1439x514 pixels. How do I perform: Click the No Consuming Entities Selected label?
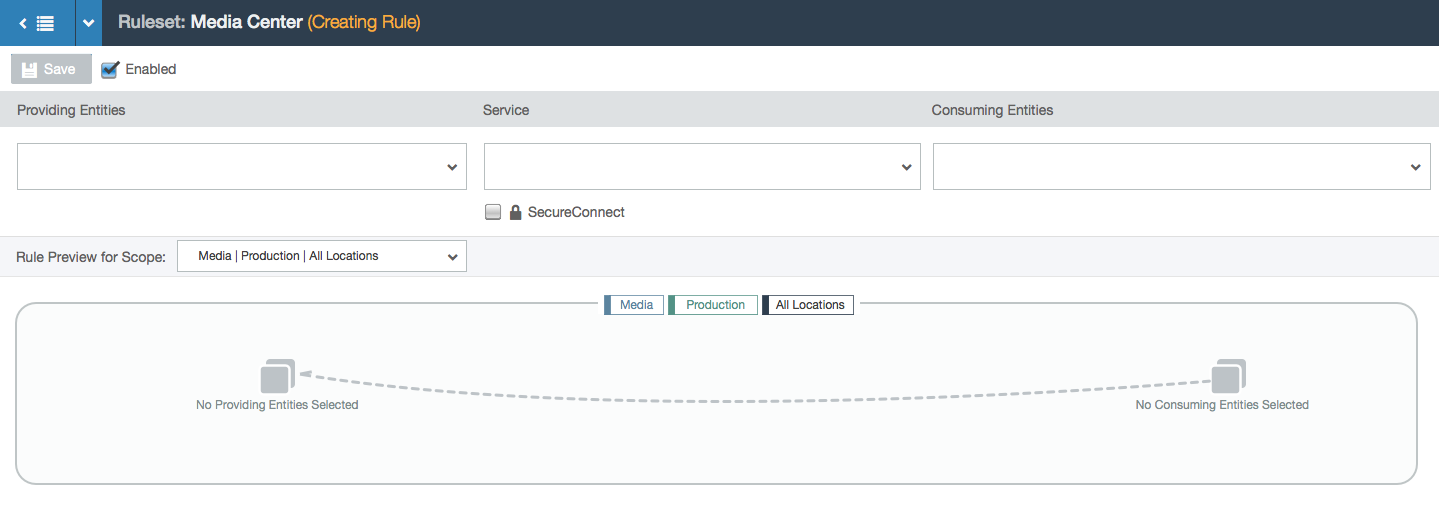click(x=1222, y=405)
